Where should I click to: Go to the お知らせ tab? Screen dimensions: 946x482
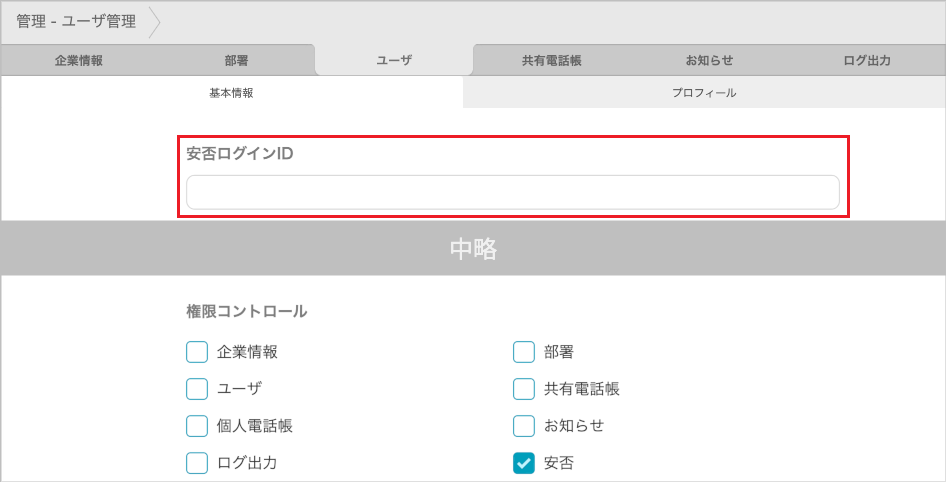[709, 60]
